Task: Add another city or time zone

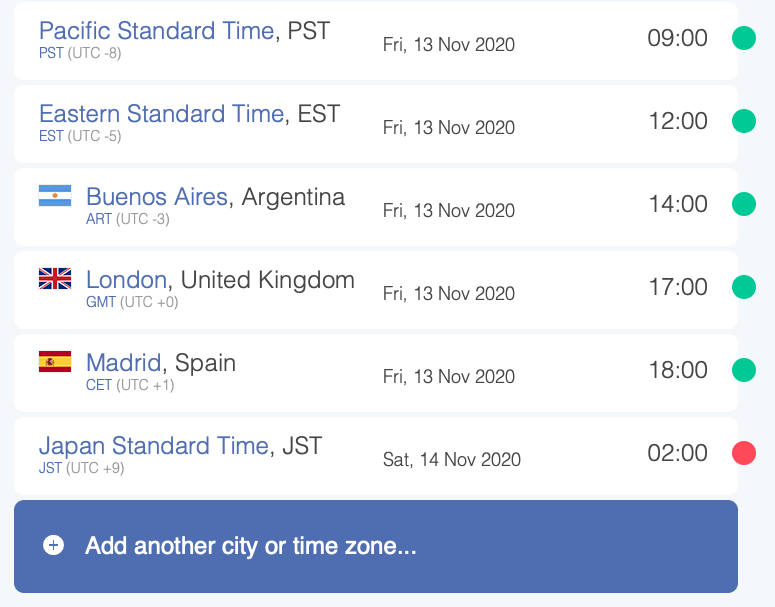Action: (x=376, y=546)
